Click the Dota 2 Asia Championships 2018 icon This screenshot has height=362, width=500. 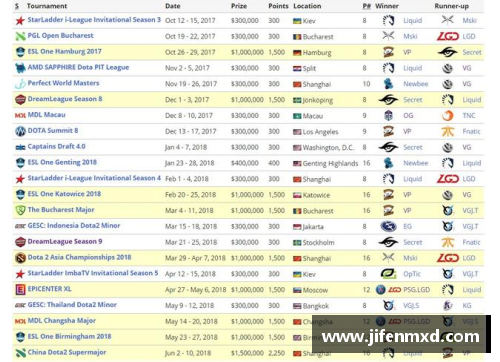pos(20,258)
